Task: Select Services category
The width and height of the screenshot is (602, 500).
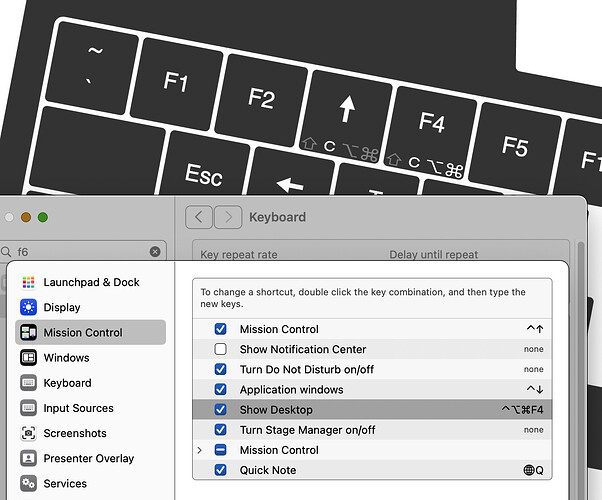Action: point(91,483)
